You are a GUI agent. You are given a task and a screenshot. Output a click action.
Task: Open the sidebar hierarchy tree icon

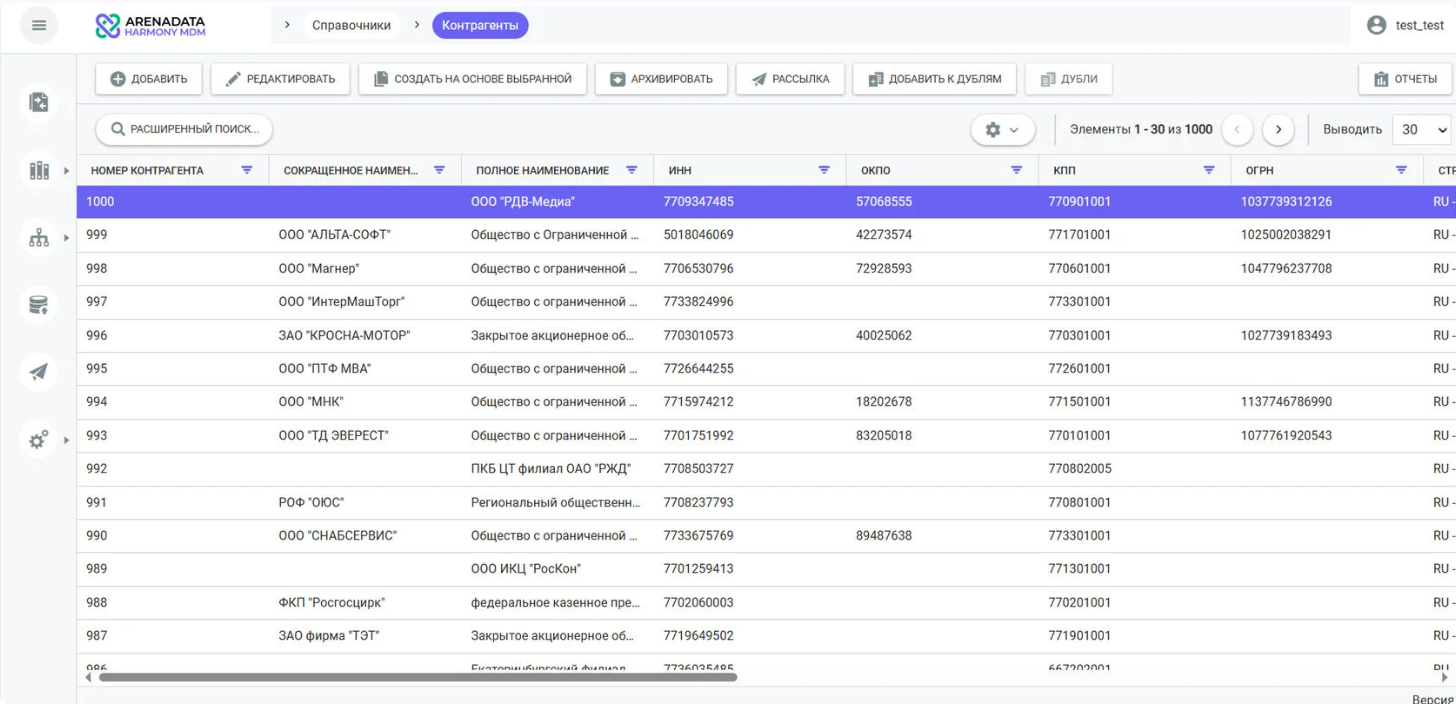pyautogui.click(x=38, y=237)
